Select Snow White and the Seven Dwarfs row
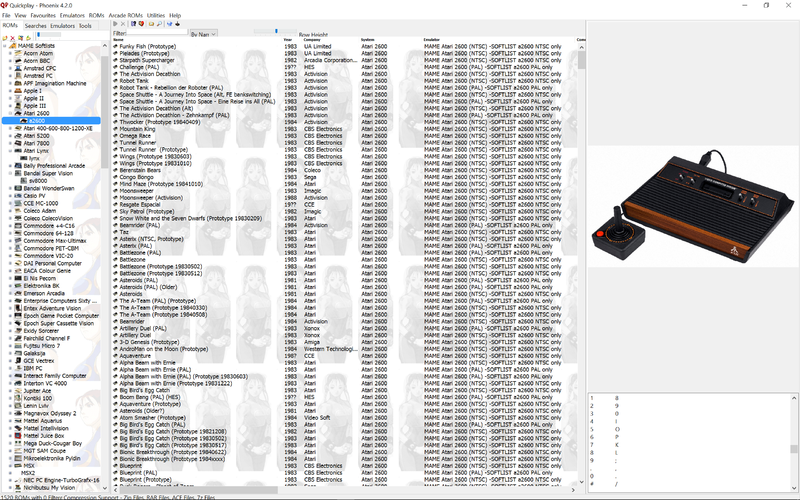This screenshot has width=800, height=500. coord(190,218)
